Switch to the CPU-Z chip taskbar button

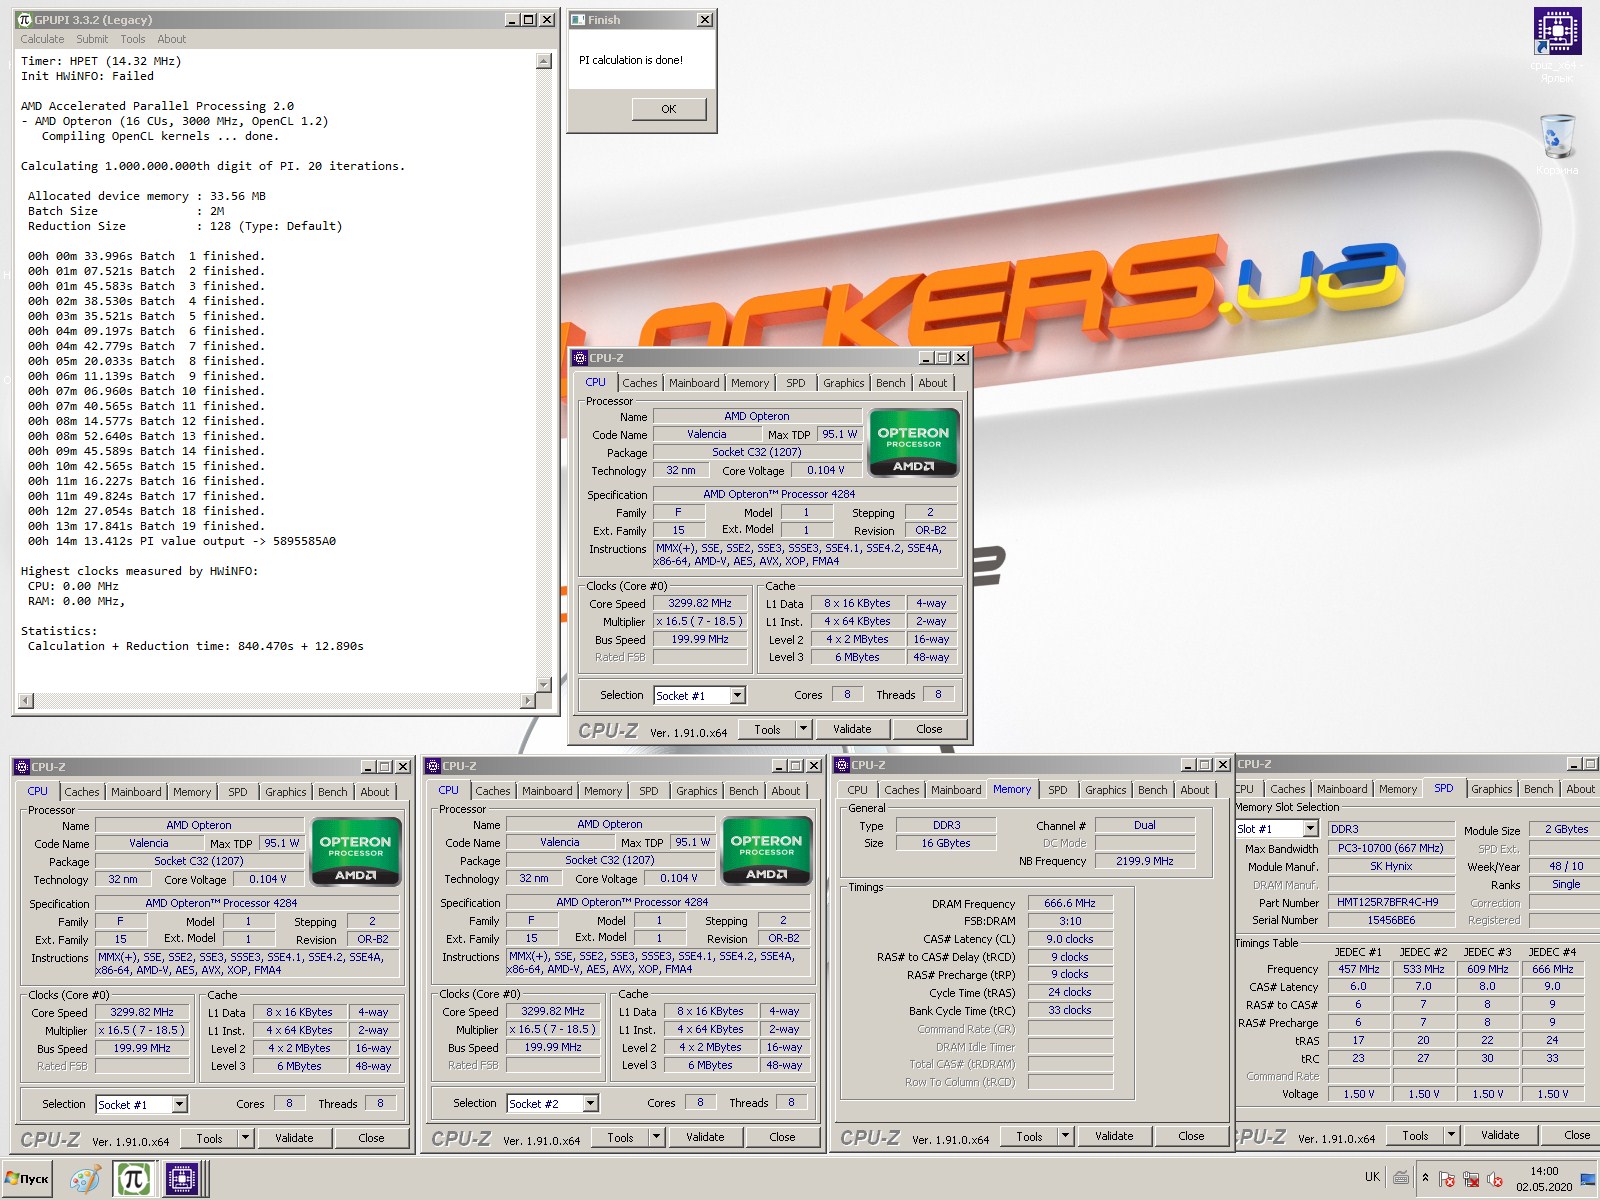point(181,1180)
